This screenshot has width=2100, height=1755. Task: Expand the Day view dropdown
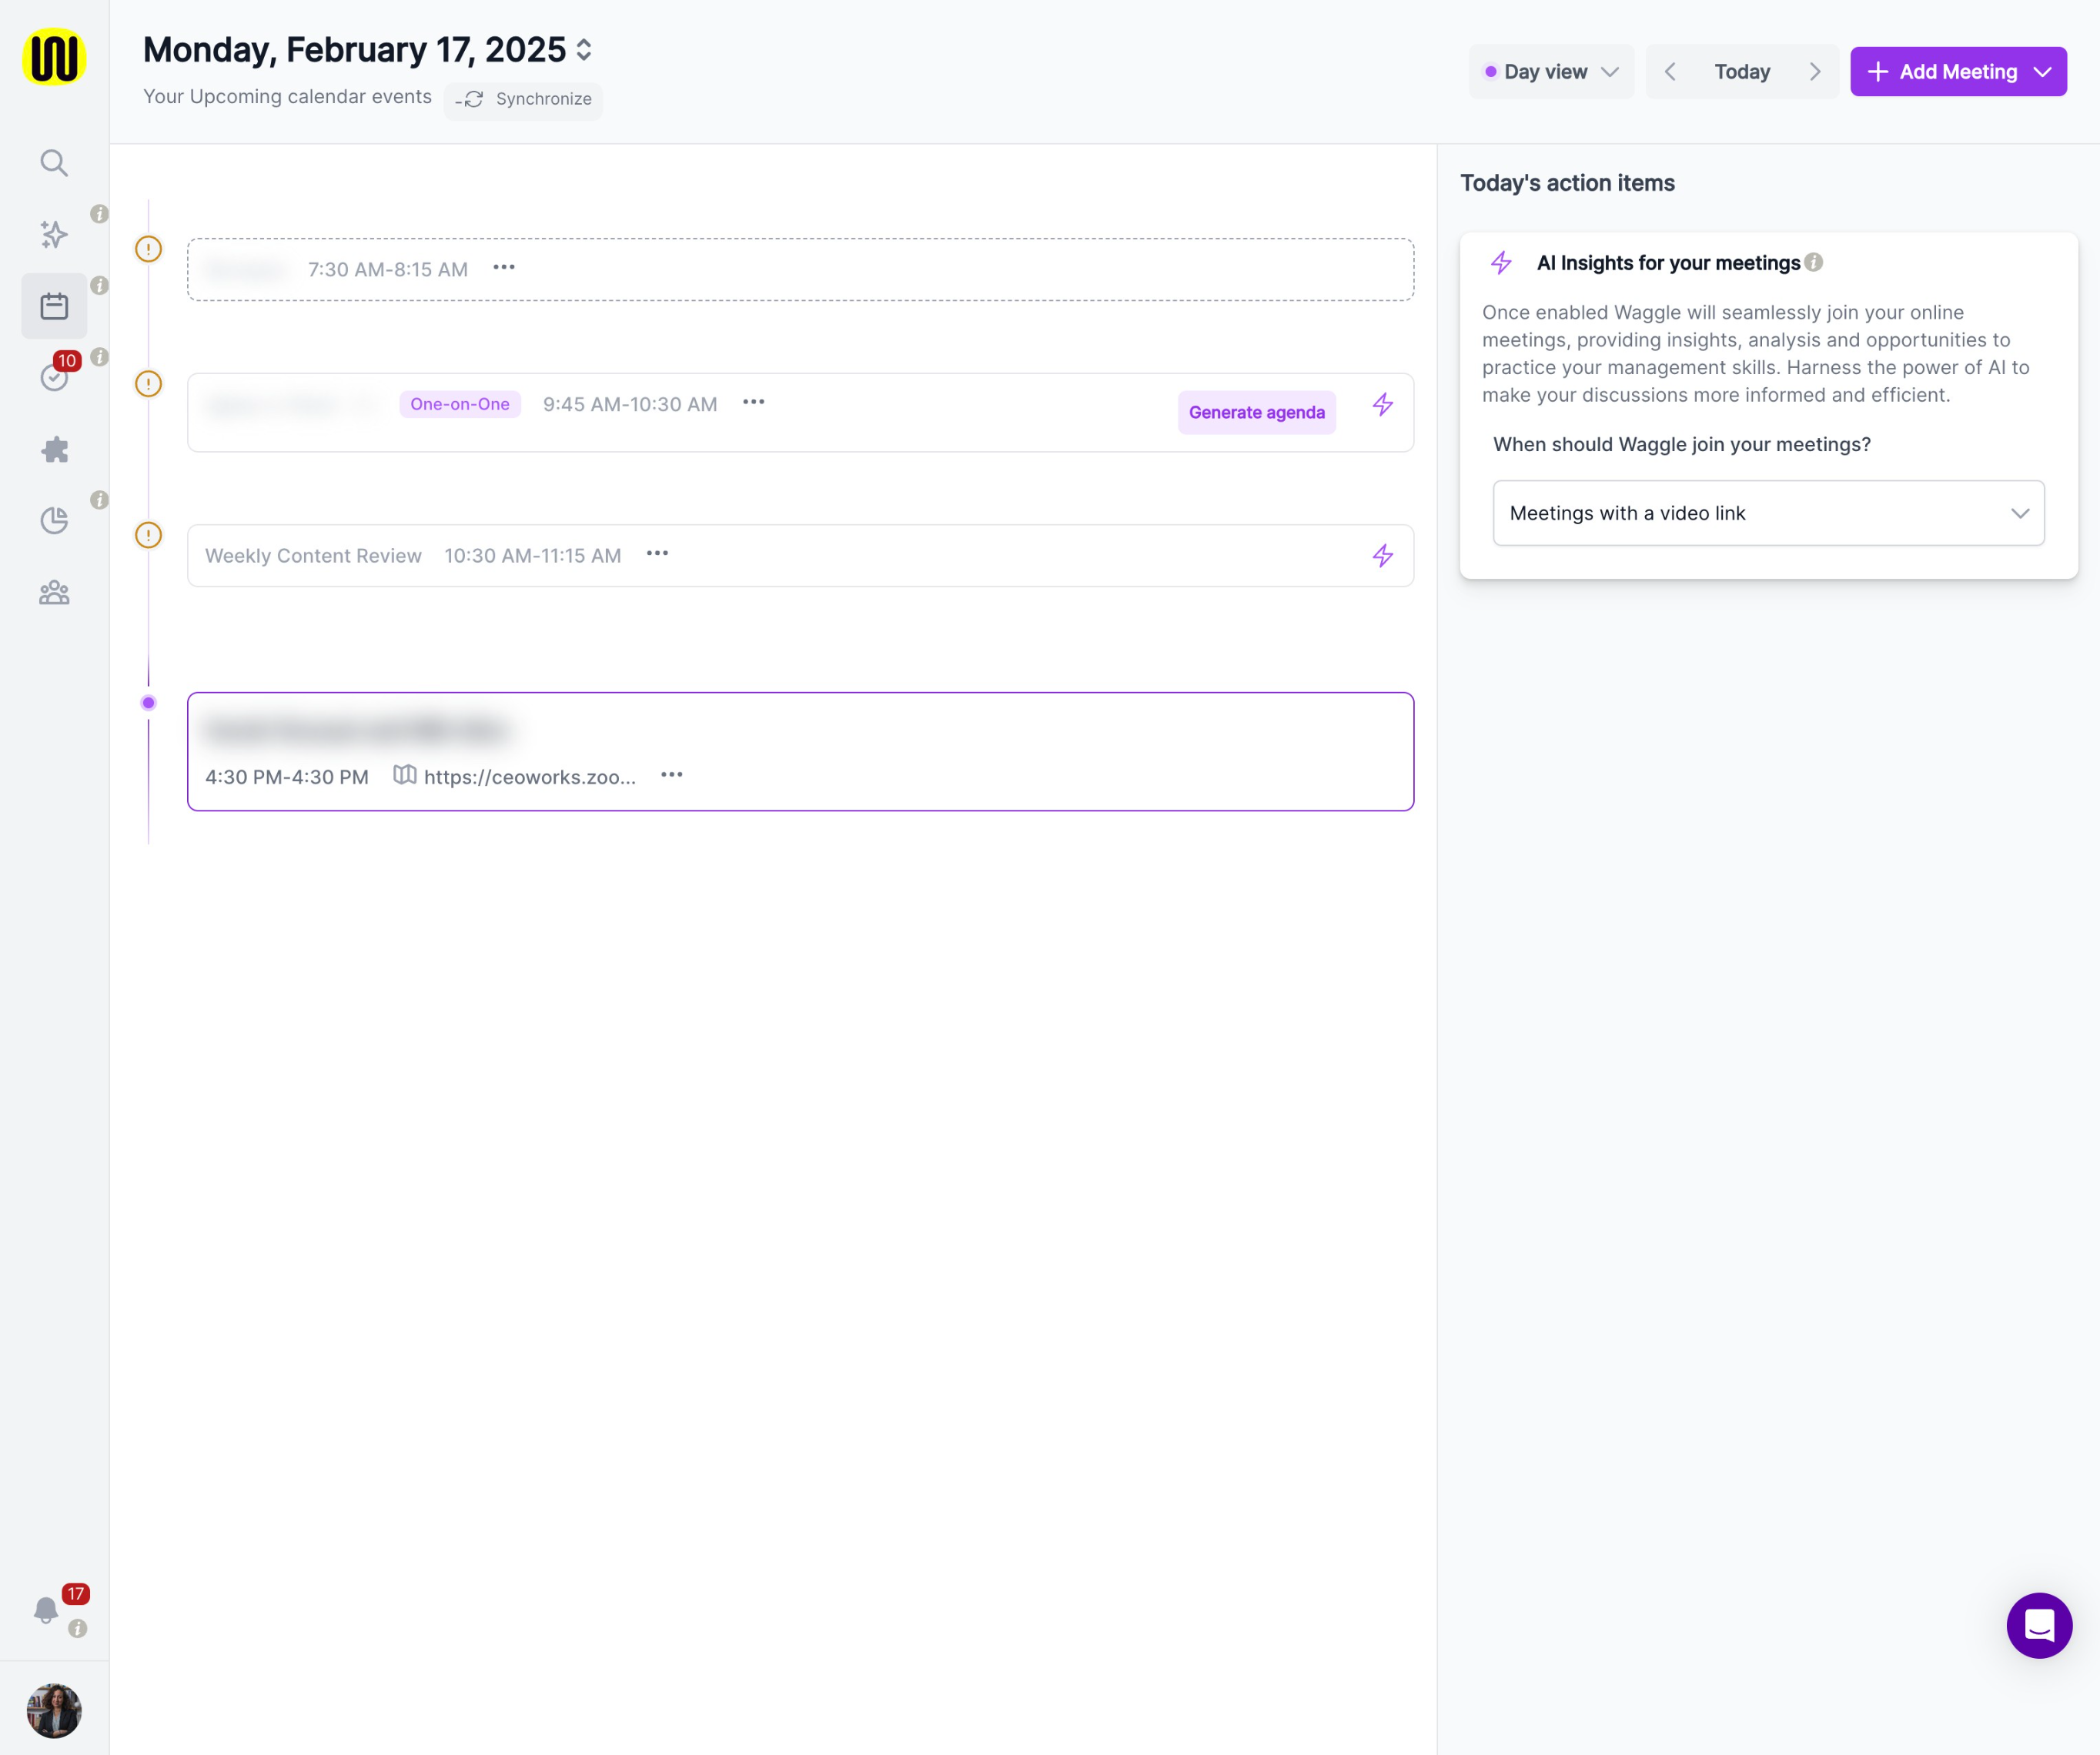(1550, 72)
